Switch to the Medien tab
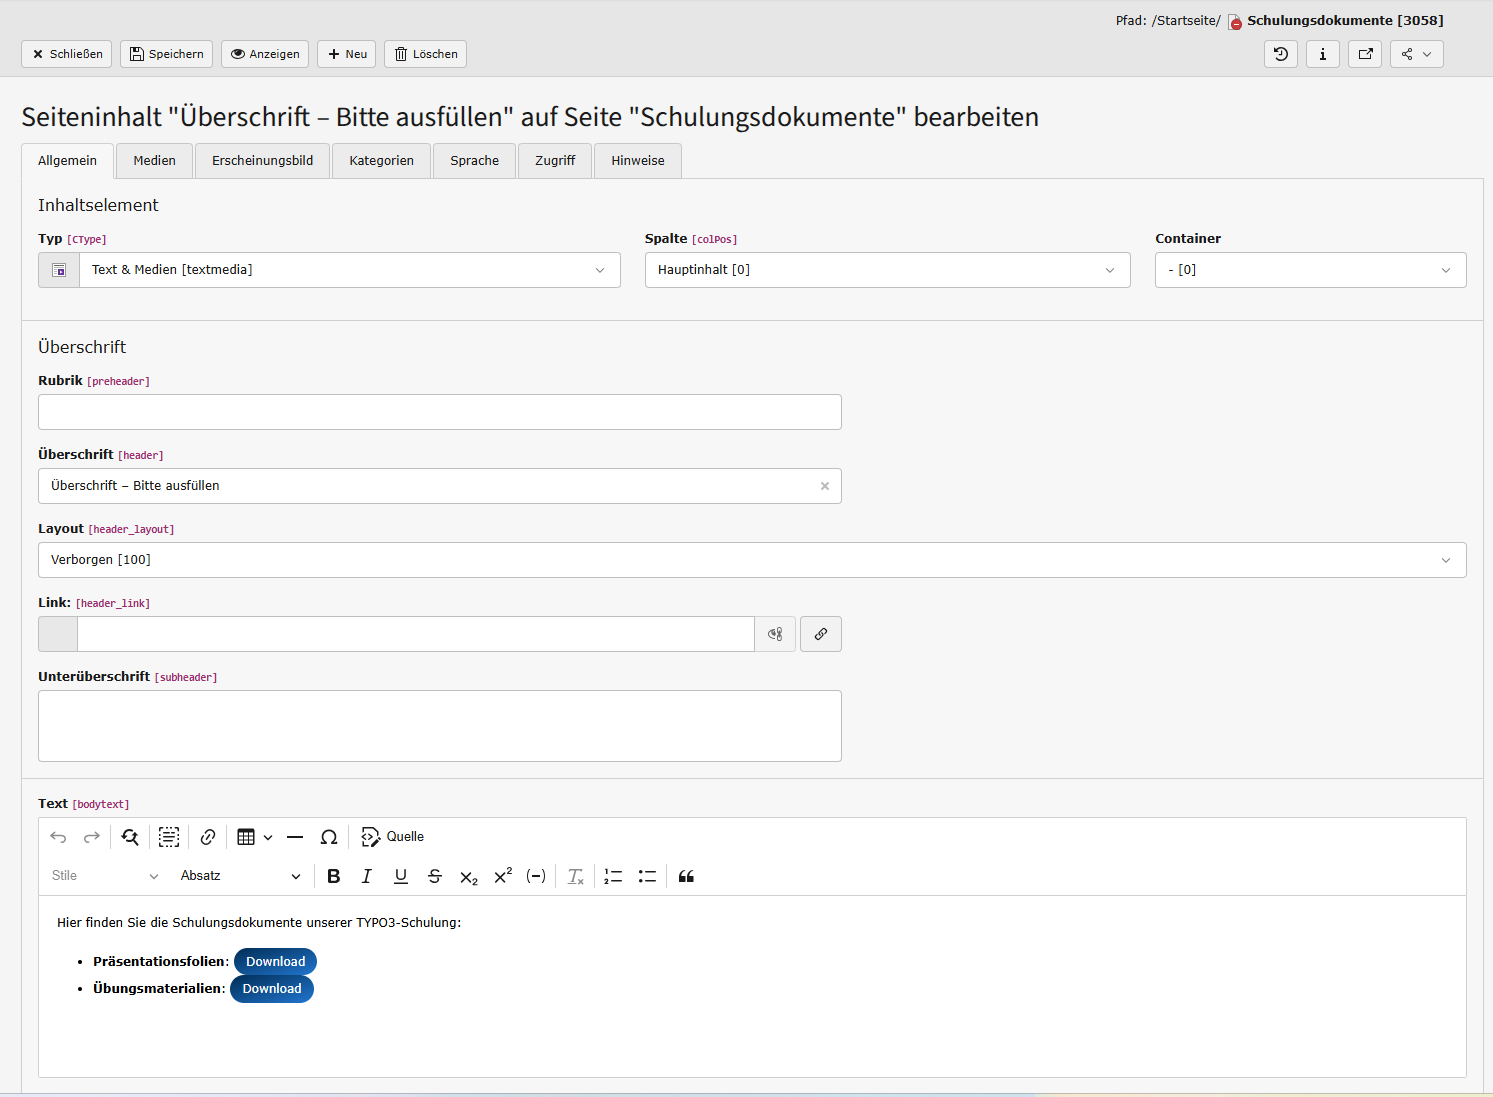The image size is (1493, 1097). point(154,161)
